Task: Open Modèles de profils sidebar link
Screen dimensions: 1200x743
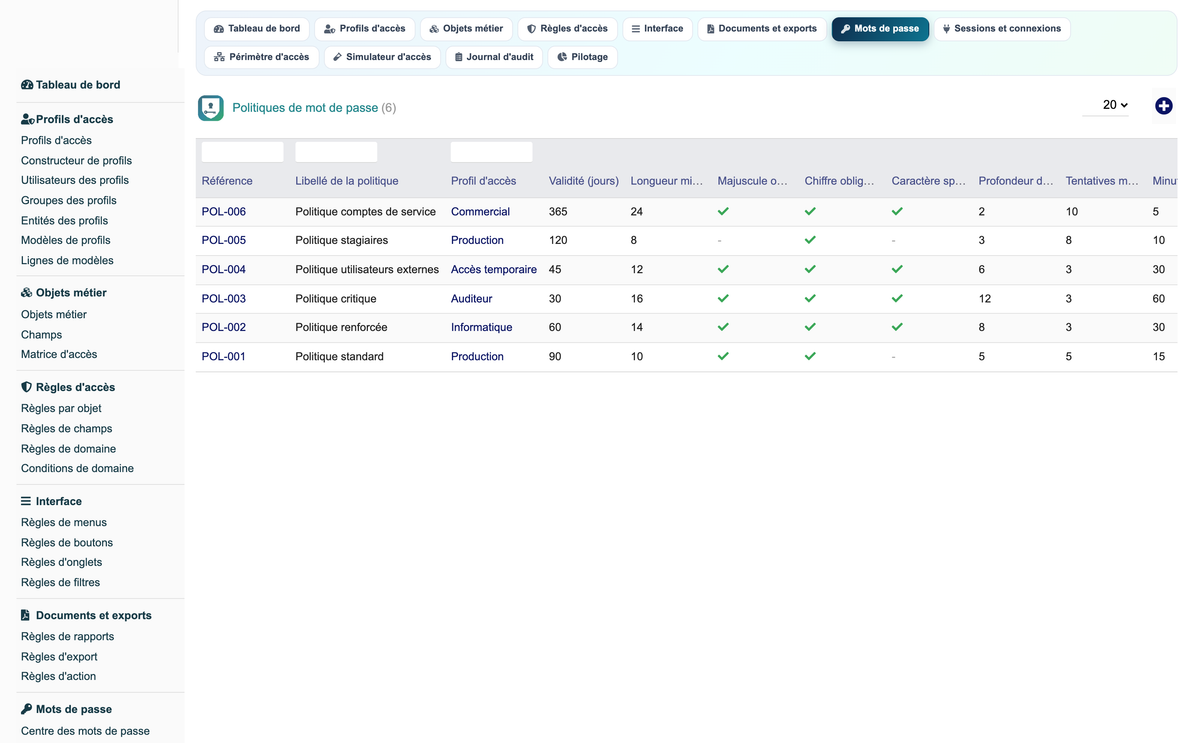Action: click(66, 241)
